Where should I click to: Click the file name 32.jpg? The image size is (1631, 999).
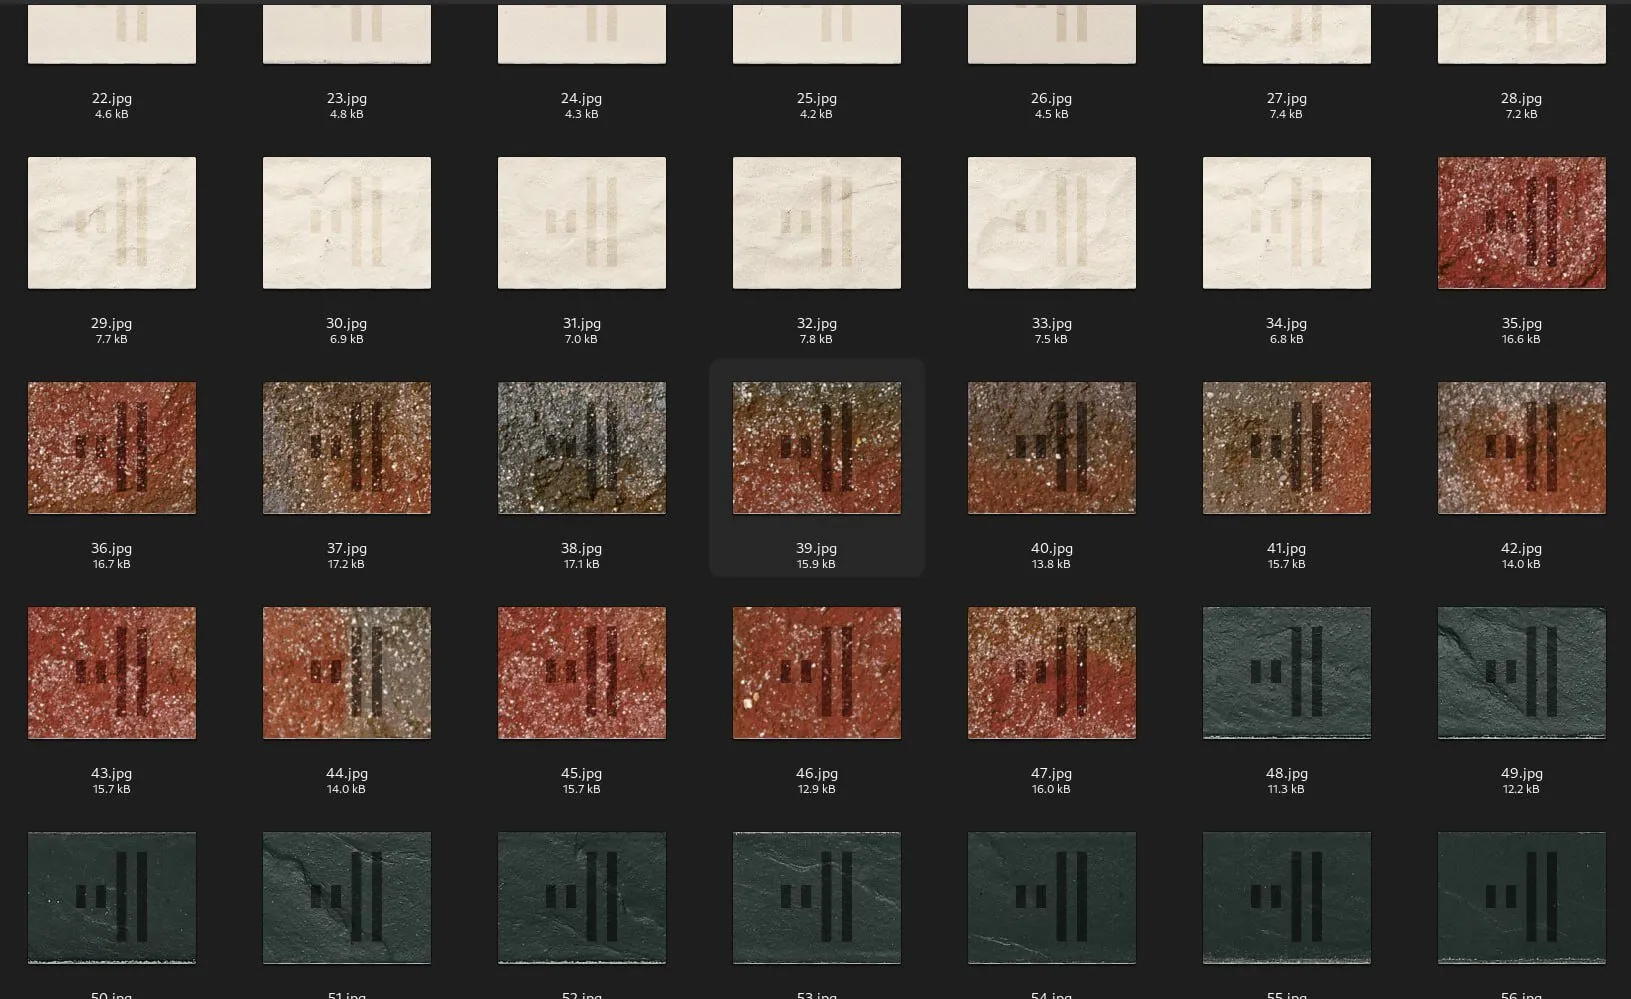pos(817,323)
